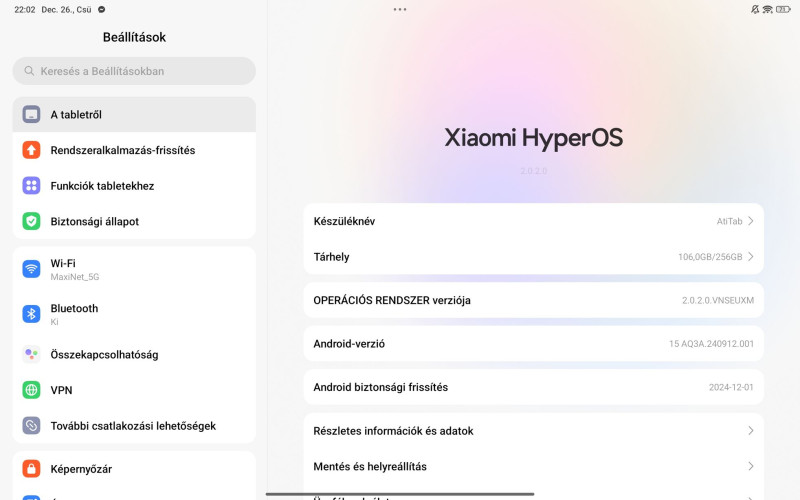The image size is (800, 500).
Task: Tap the Bluetooth icon in the sidebar
Action: [x=31, y=314]
